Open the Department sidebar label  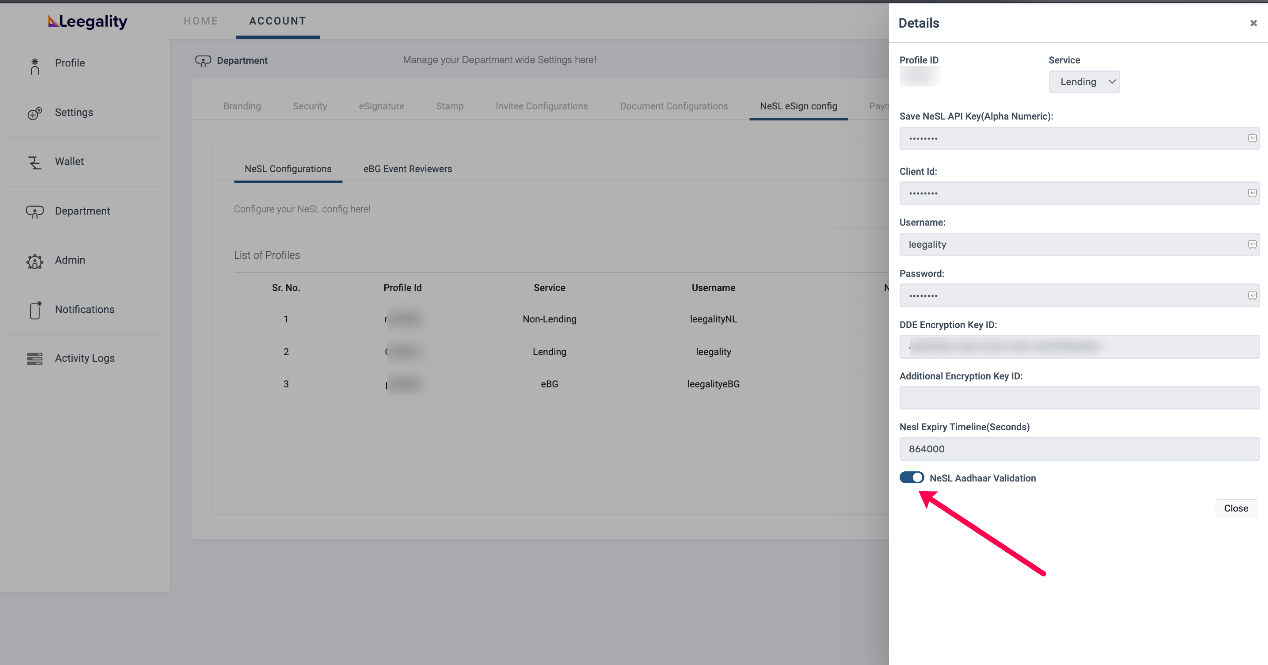click(83, 211)
